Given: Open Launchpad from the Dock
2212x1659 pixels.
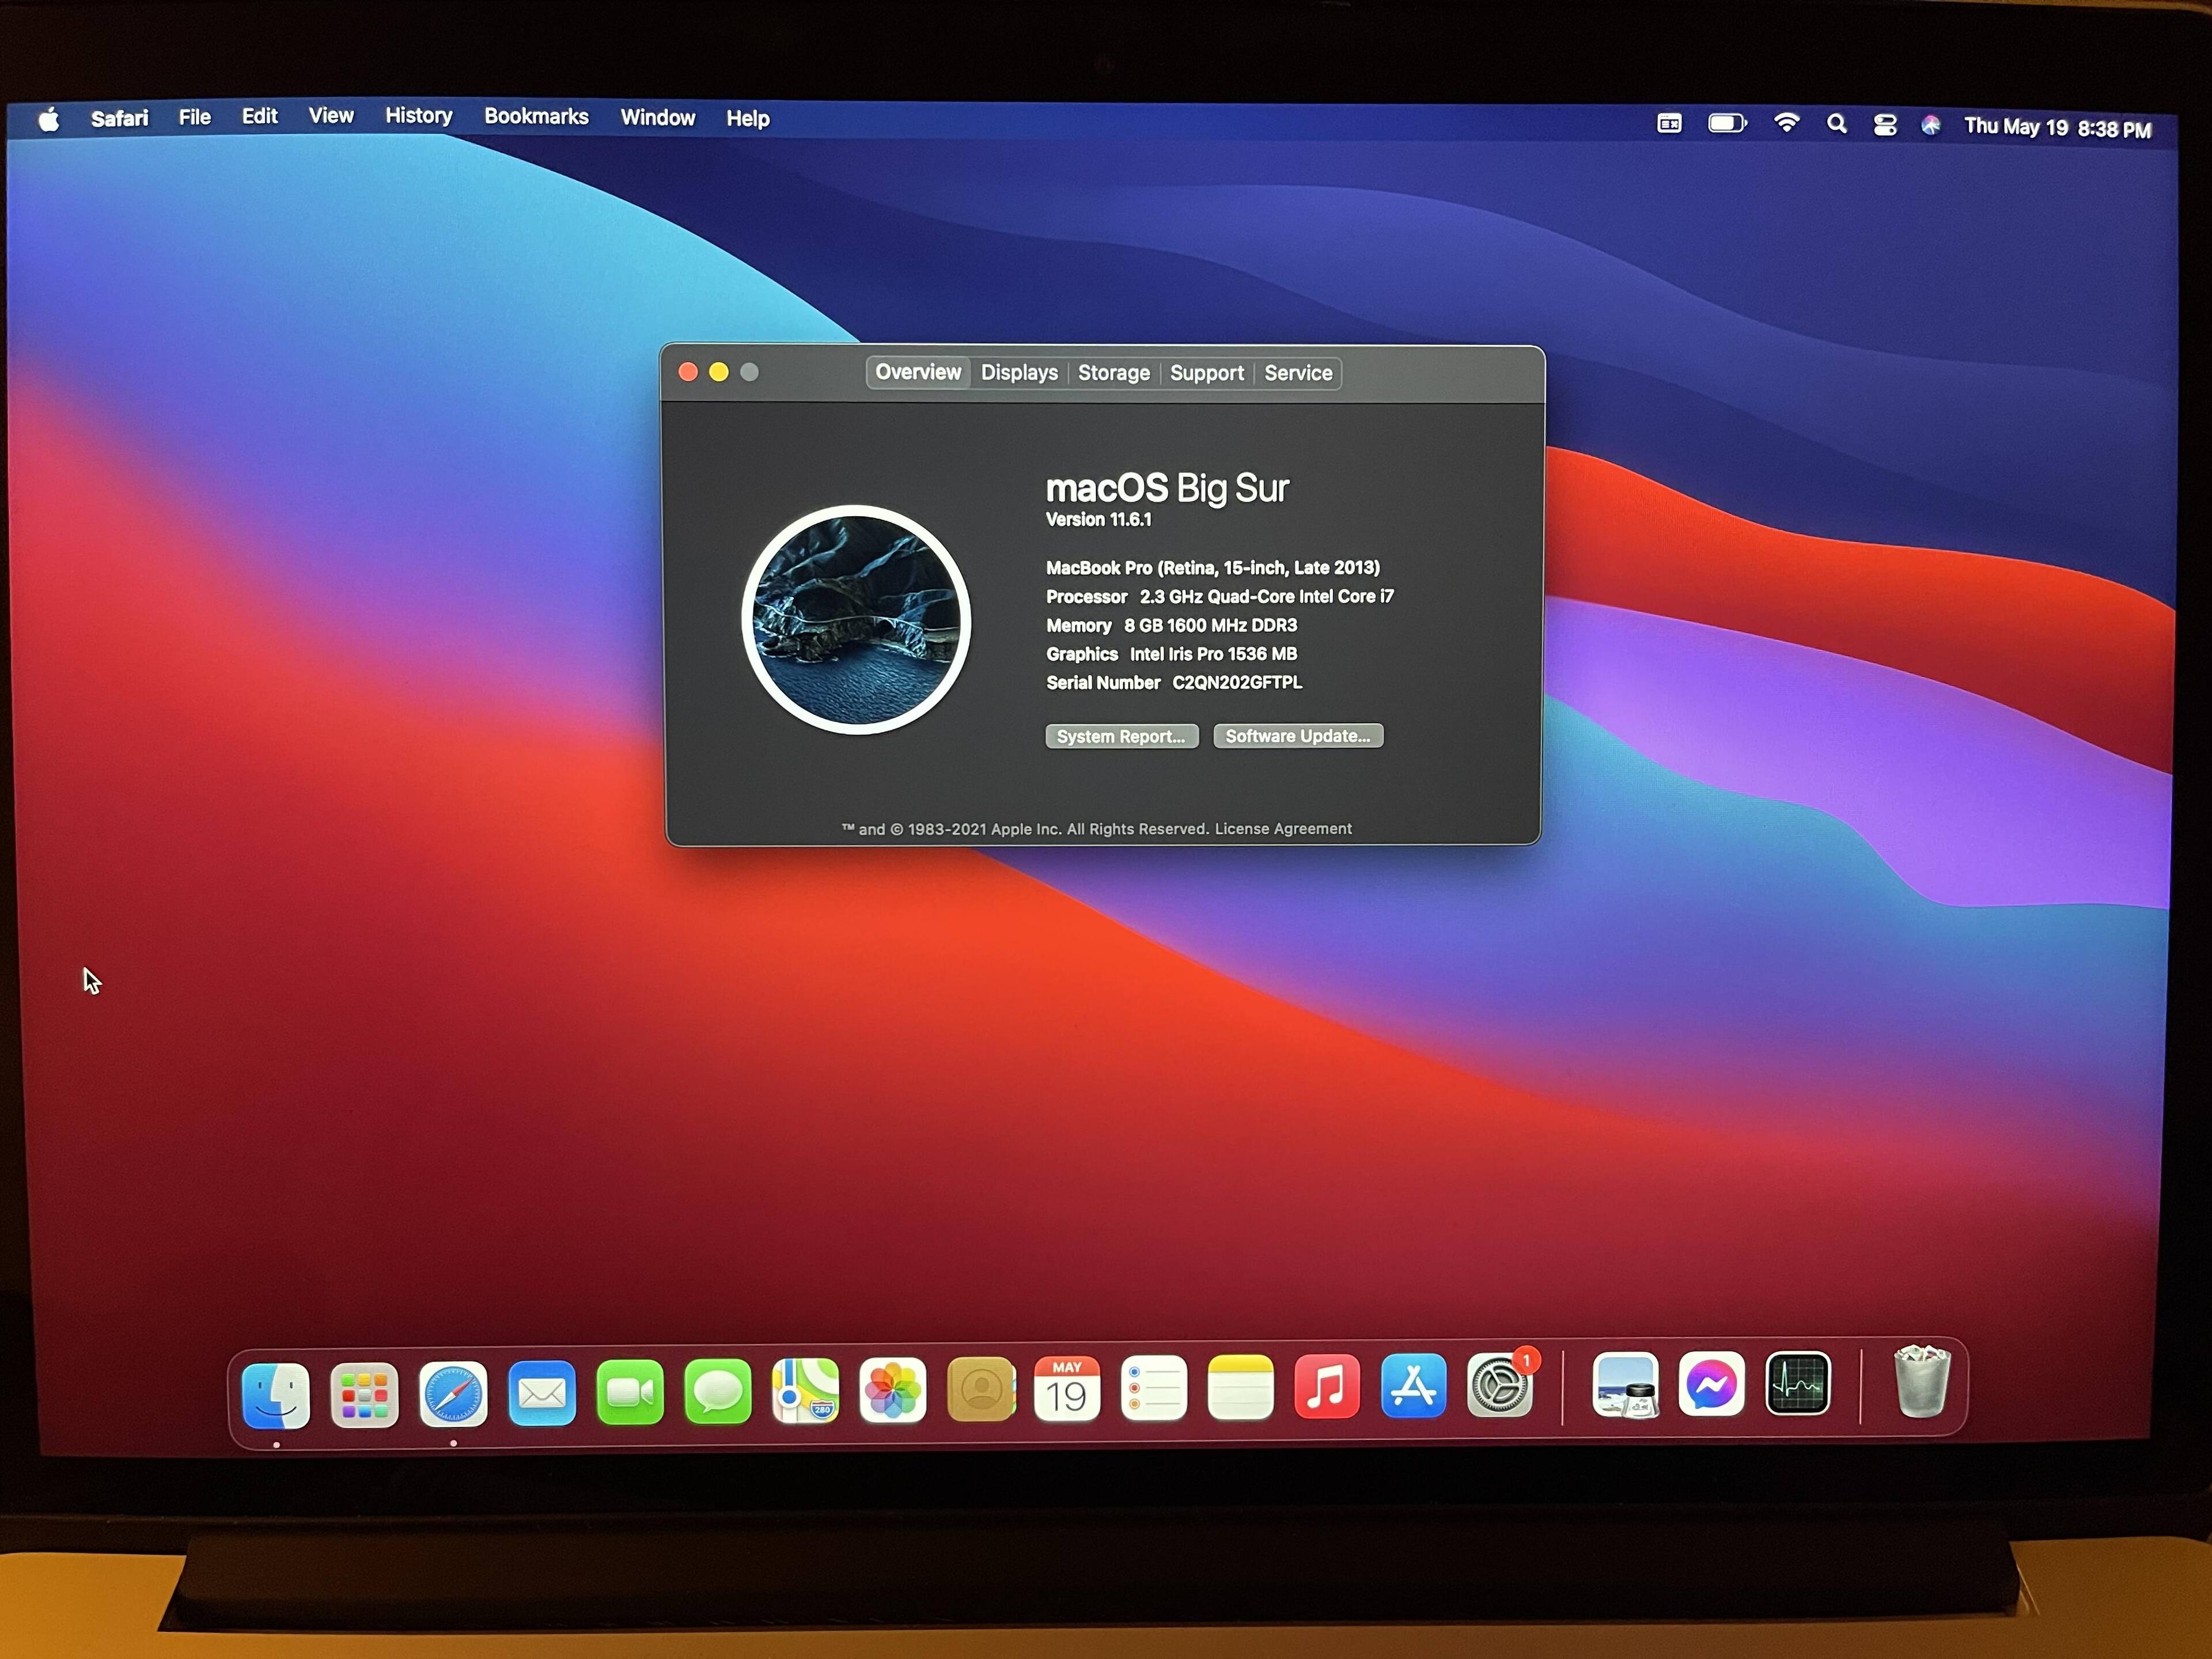Looking at the screenshot, I should (364, 1395).
